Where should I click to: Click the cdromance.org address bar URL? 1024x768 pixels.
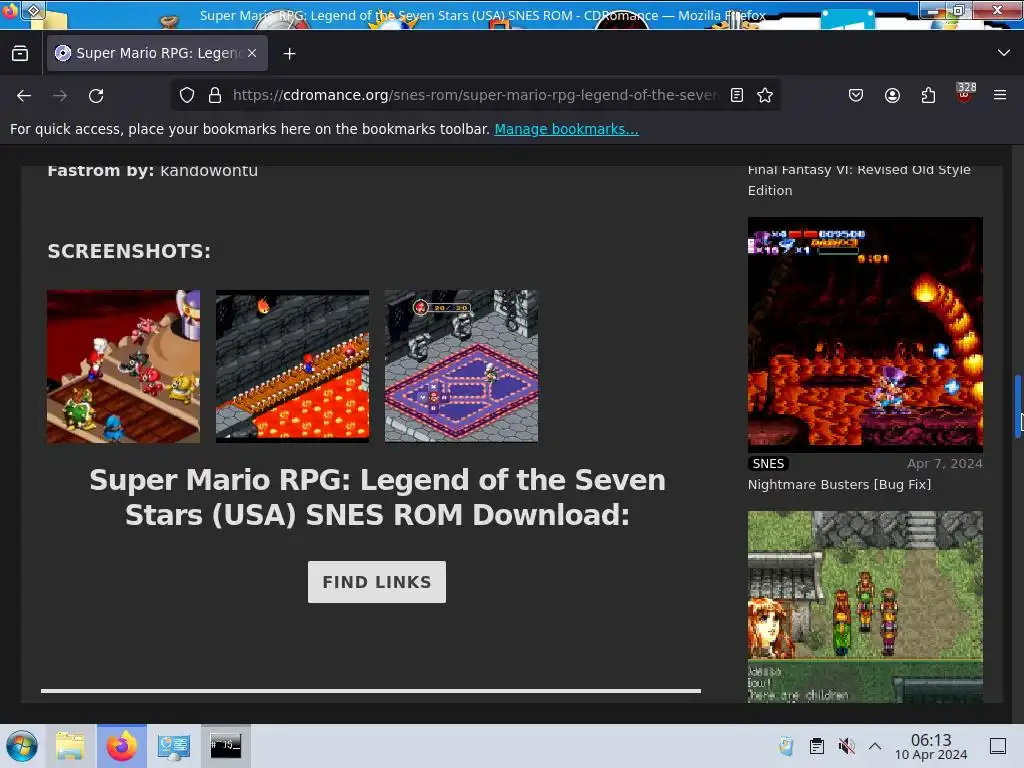point(475,95)
